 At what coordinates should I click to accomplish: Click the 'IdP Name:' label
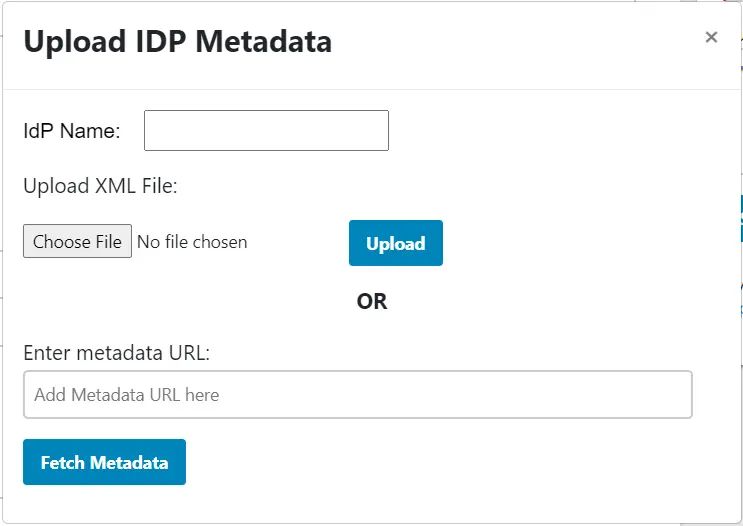72,131
